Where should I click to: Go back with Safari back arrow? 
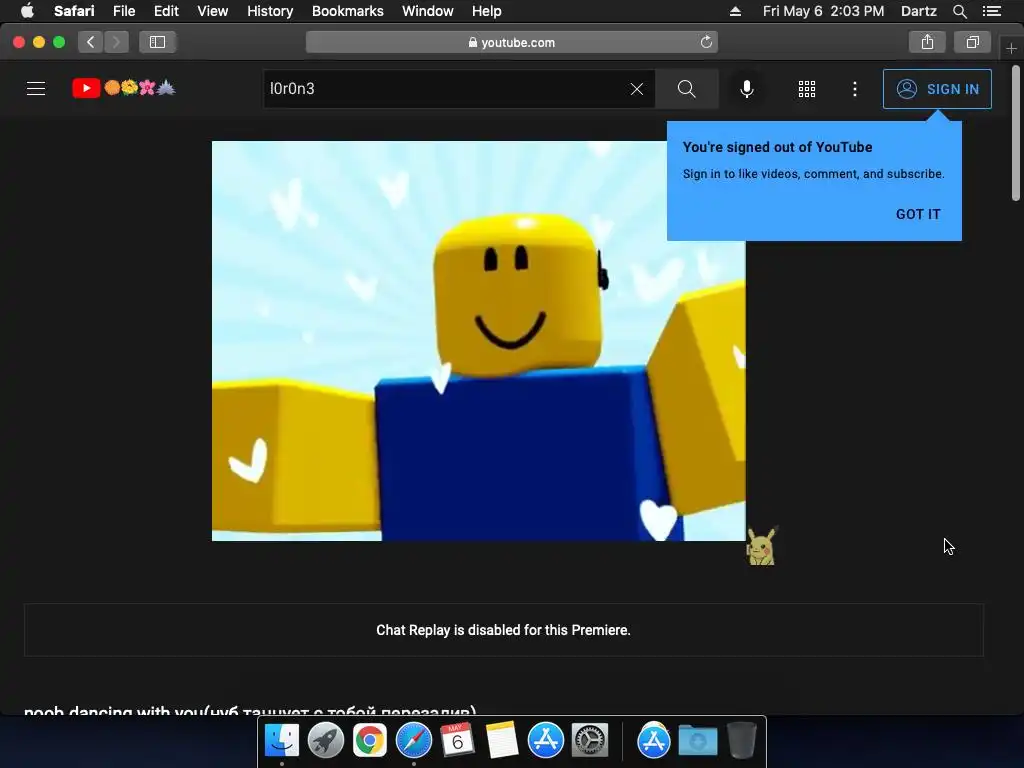[x=91, y=42]
